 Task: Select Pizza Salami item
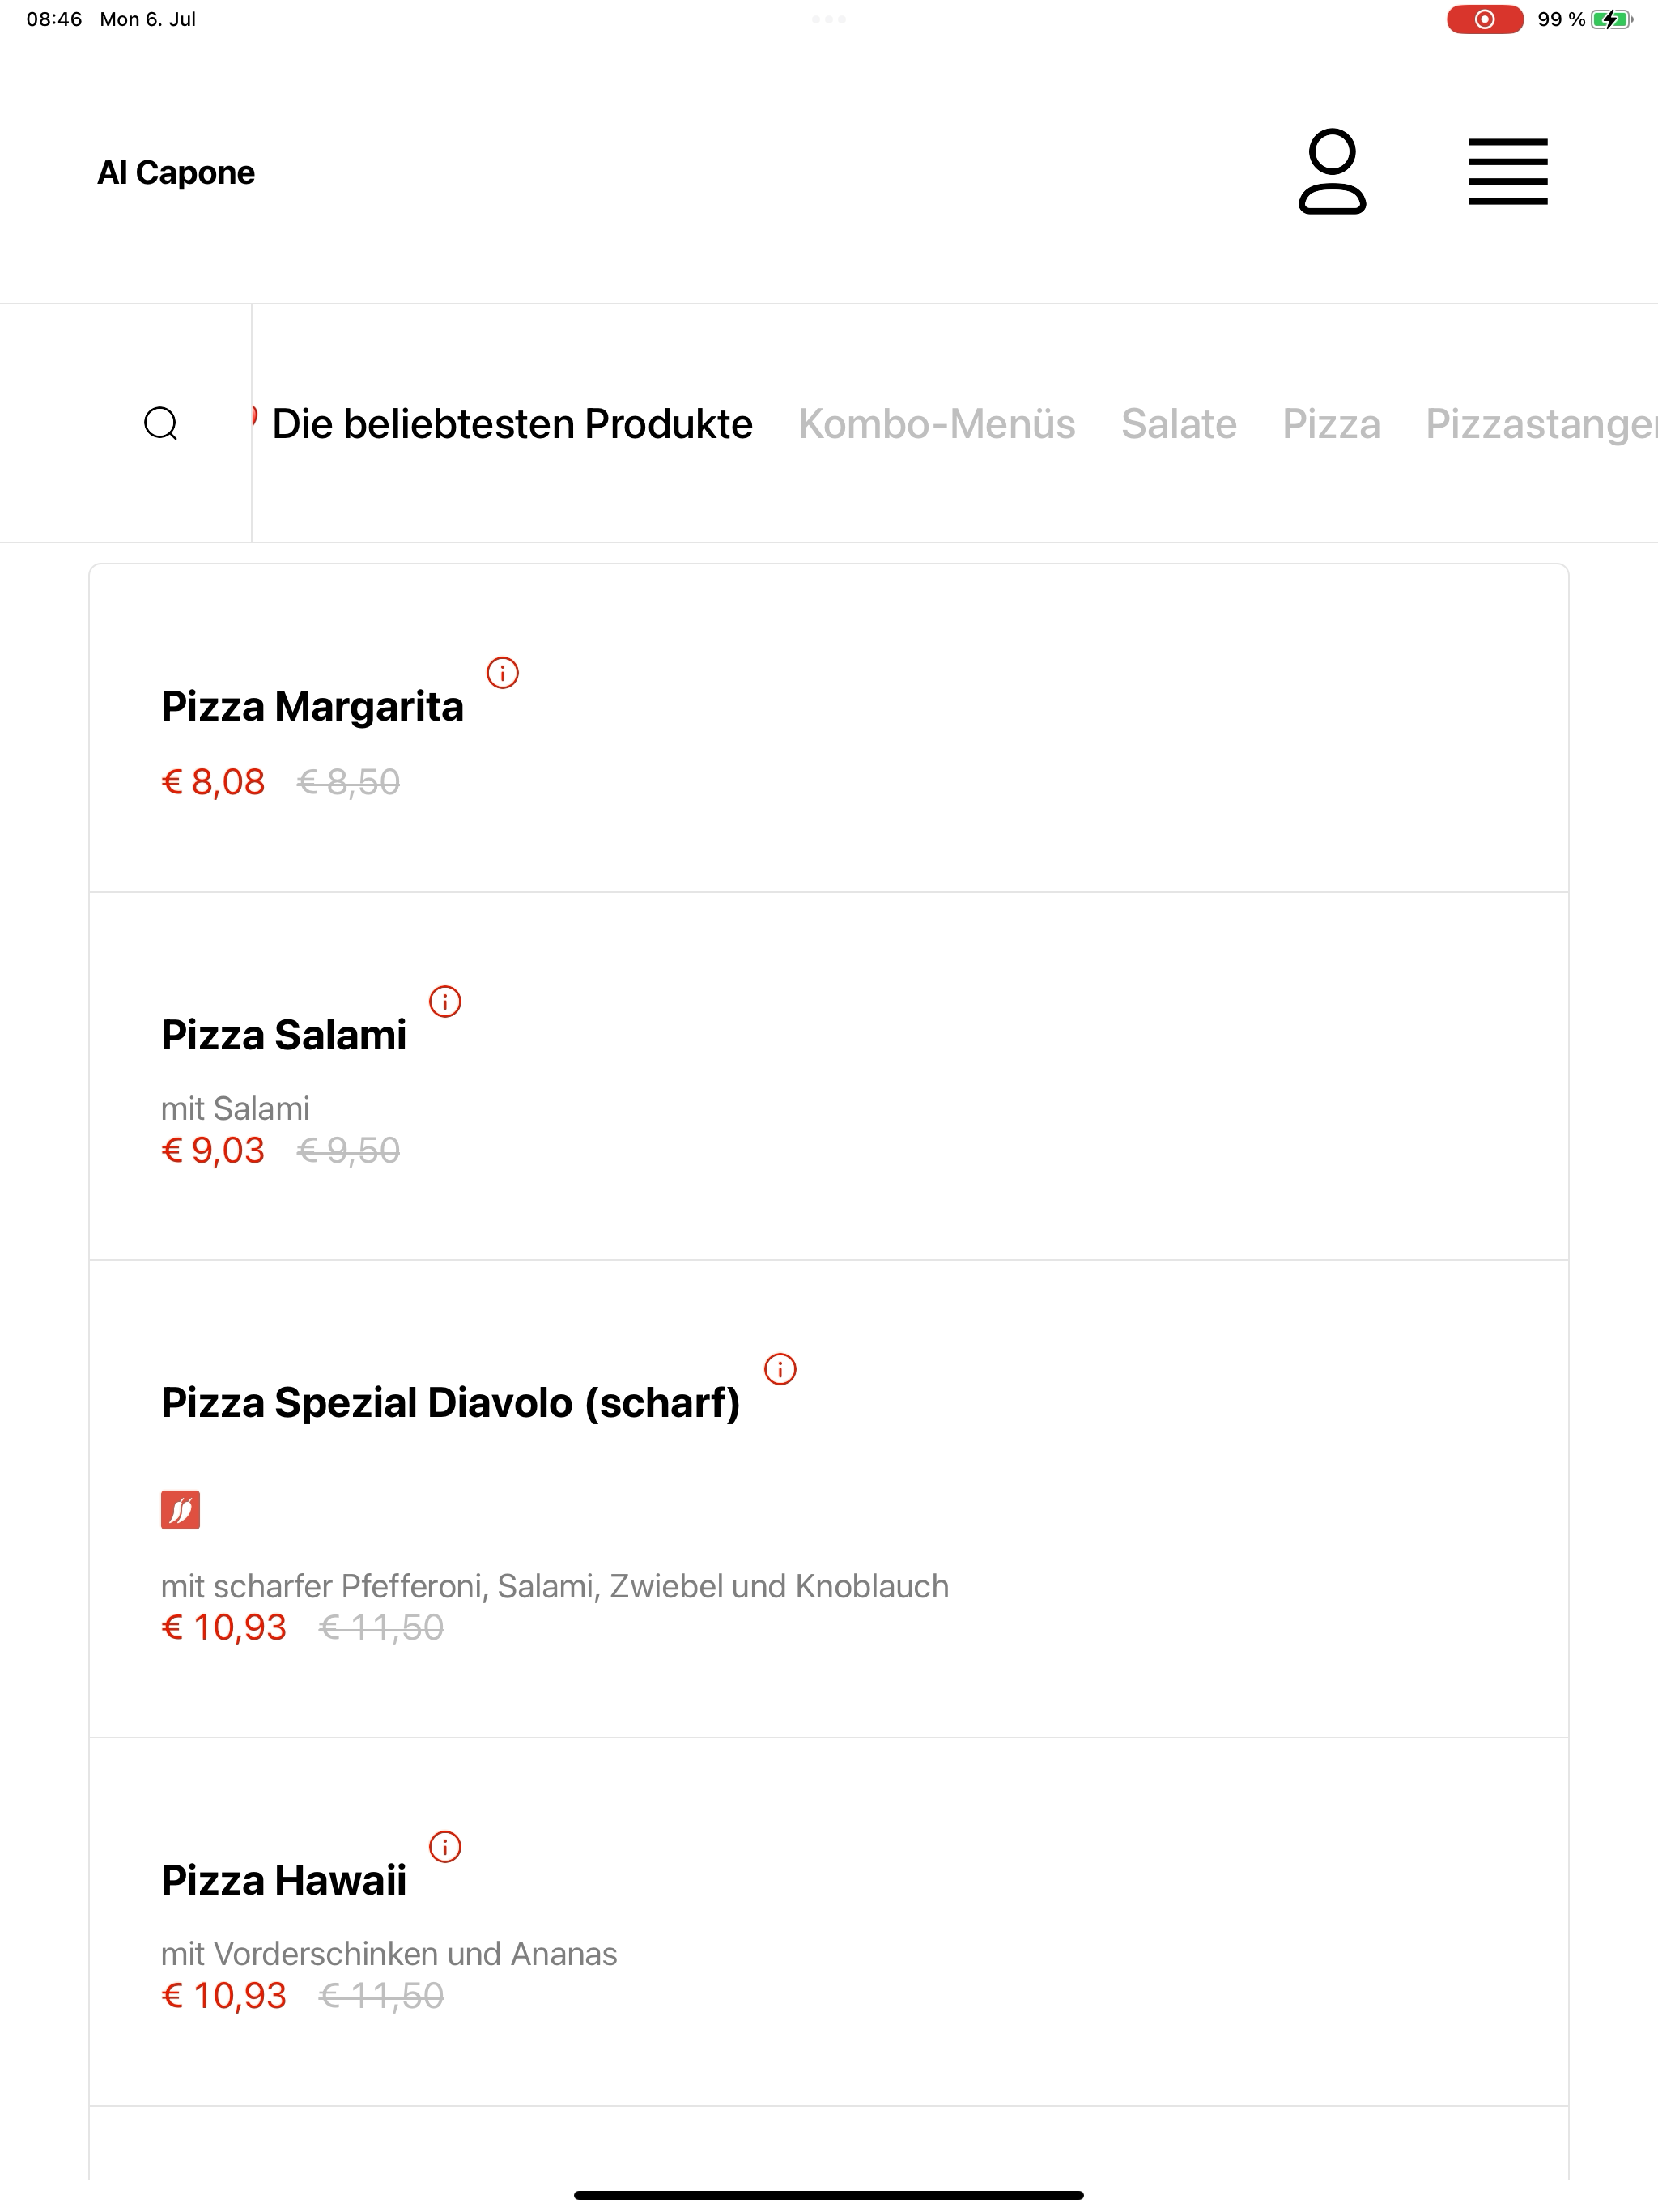coord(829,1076)
